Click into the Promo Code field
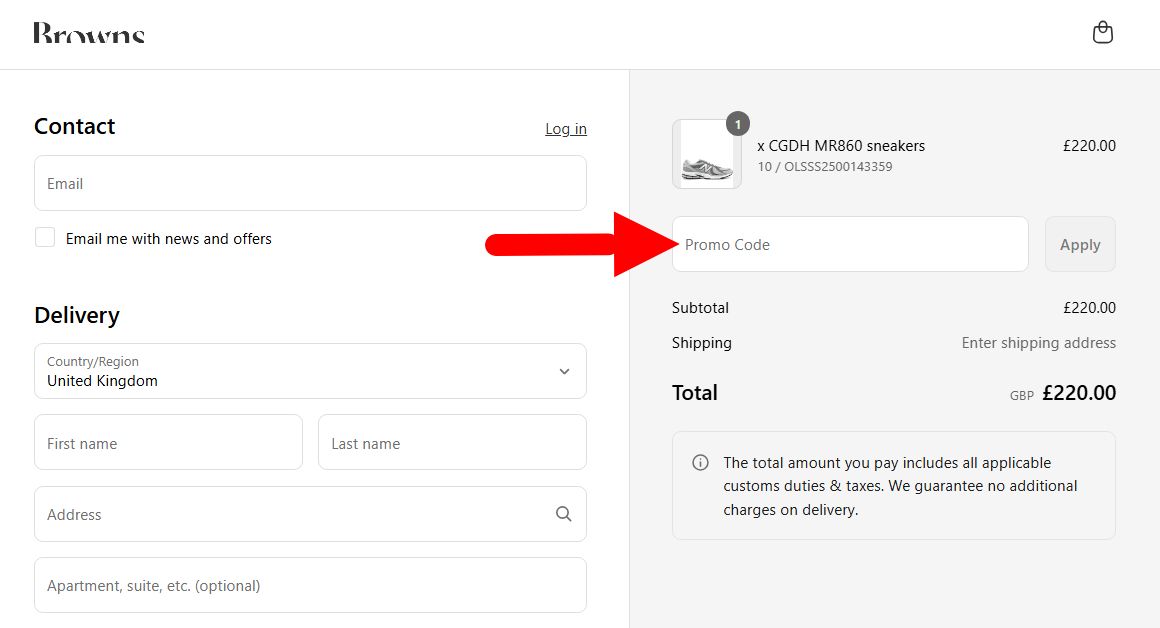The height and width of the screenshot is (628, 1160). click(850, 244)
